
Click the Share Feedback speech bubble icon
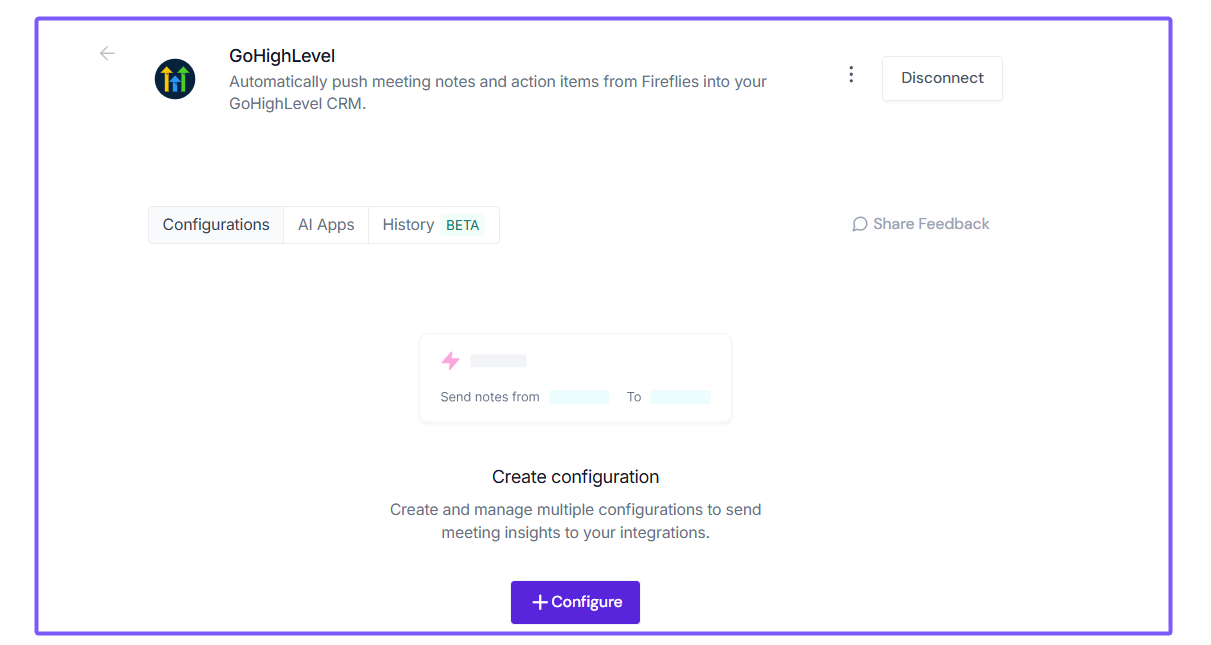(859, 224)
